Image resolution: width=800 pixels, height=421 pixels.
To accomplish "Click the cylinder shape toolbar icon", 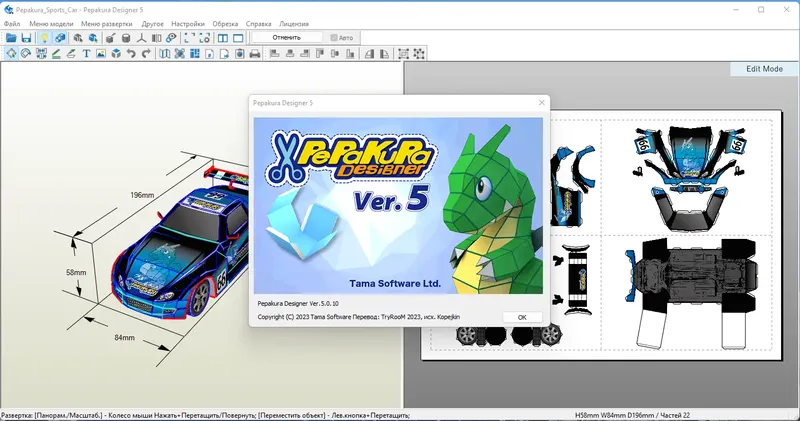I will point(126,38).
